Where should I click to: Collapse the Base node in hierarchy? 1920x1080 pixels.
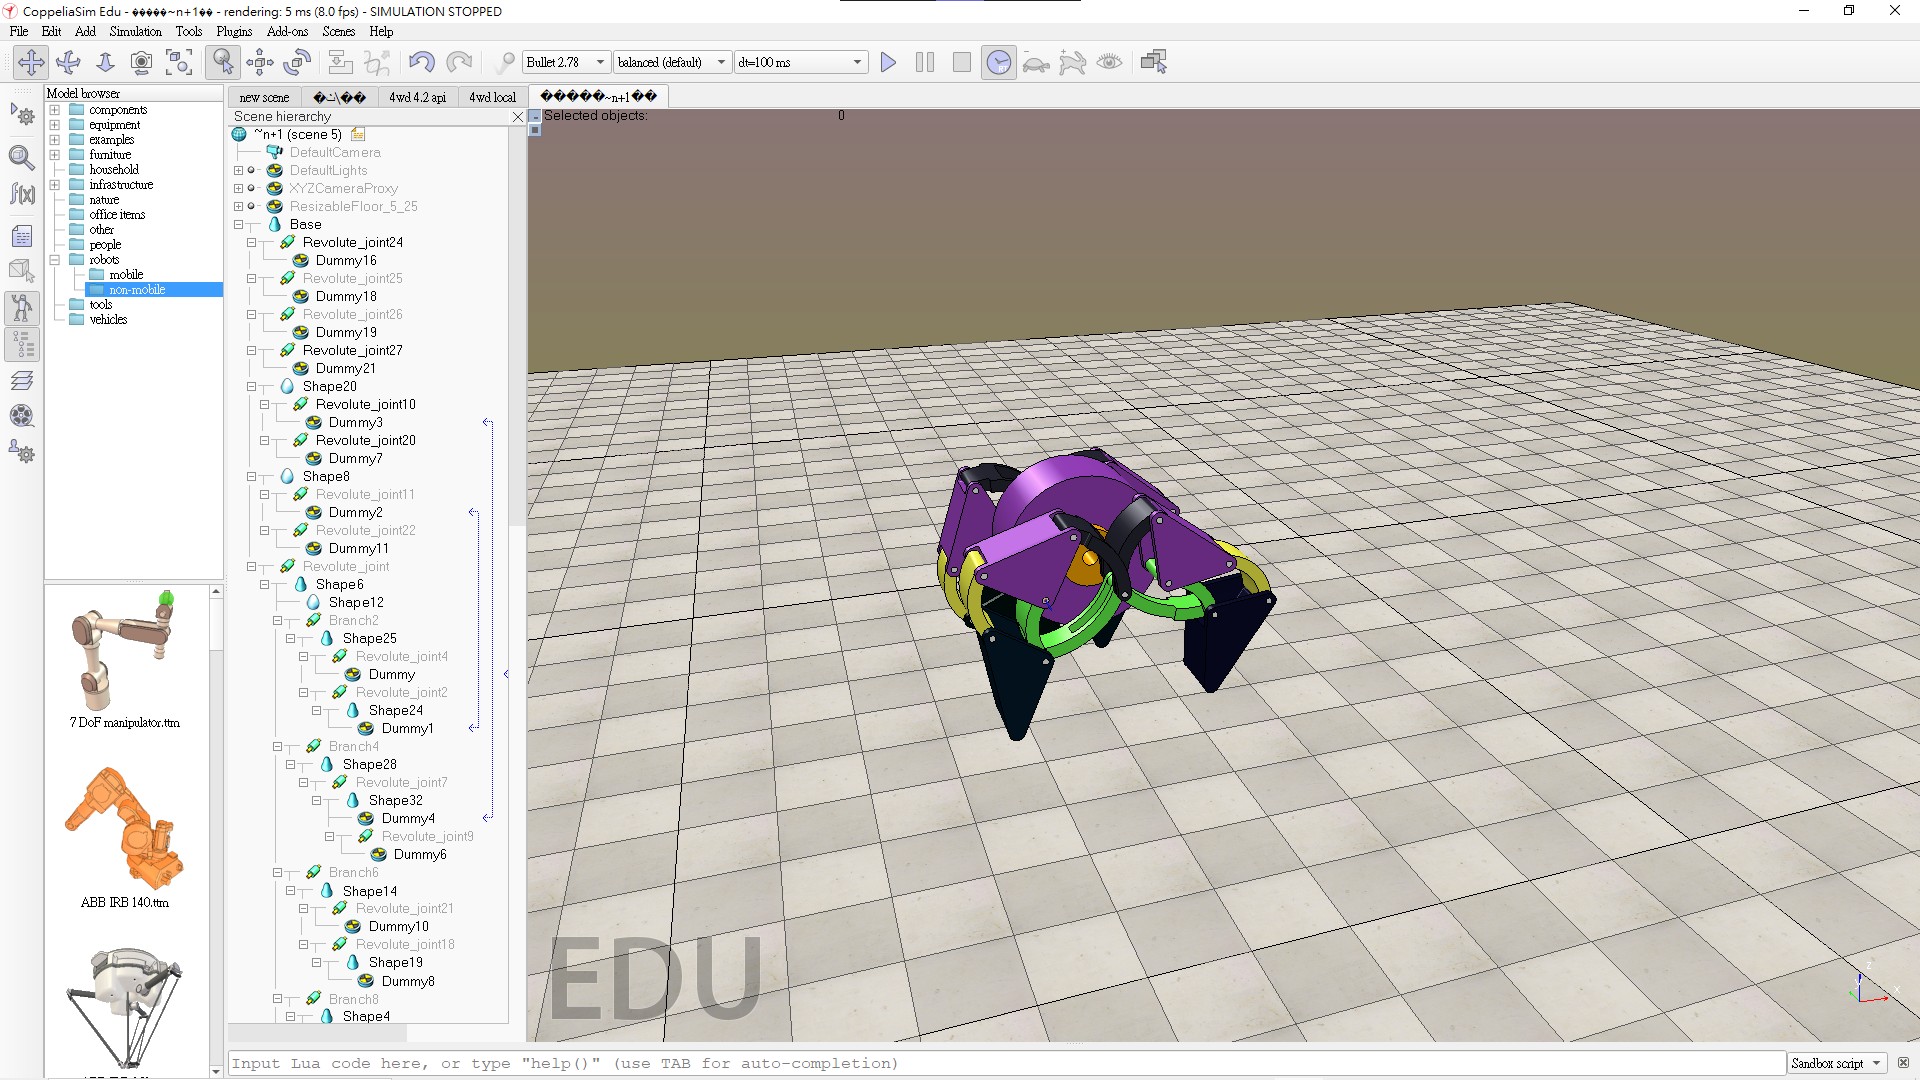(x=239, y=225)
